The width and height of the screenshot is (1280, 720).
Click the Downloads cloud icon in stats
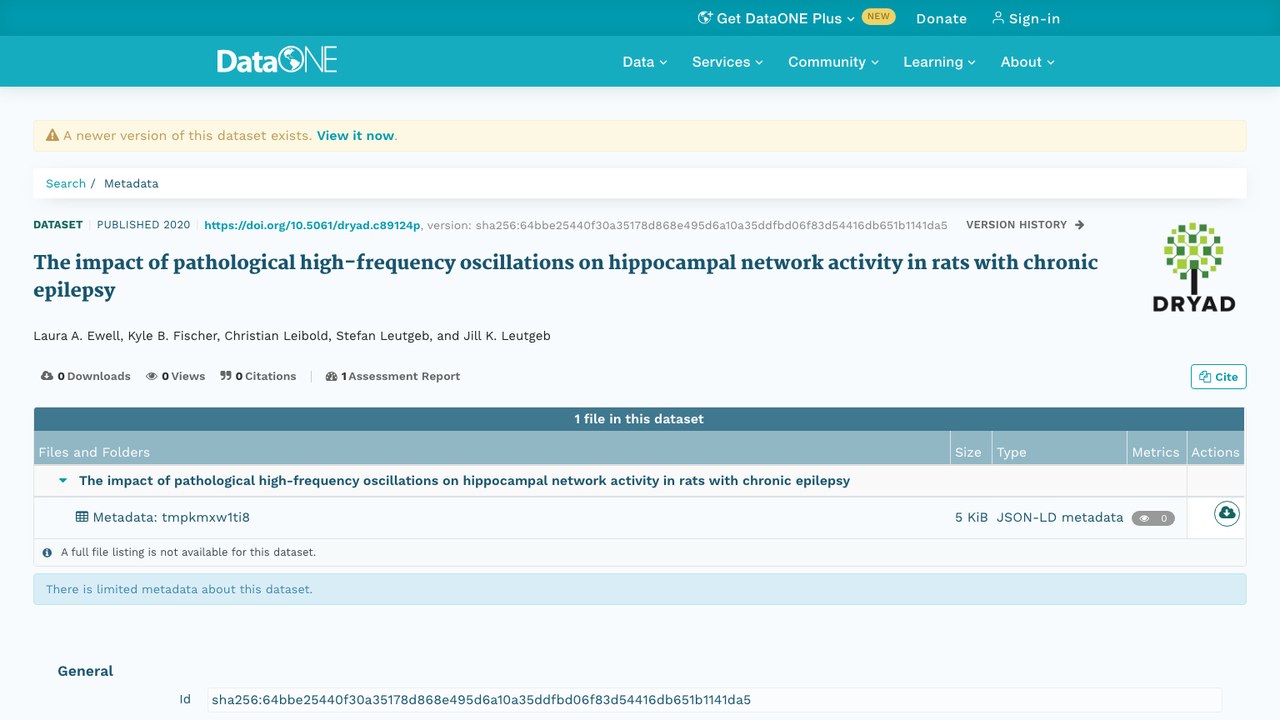(47, 376)
